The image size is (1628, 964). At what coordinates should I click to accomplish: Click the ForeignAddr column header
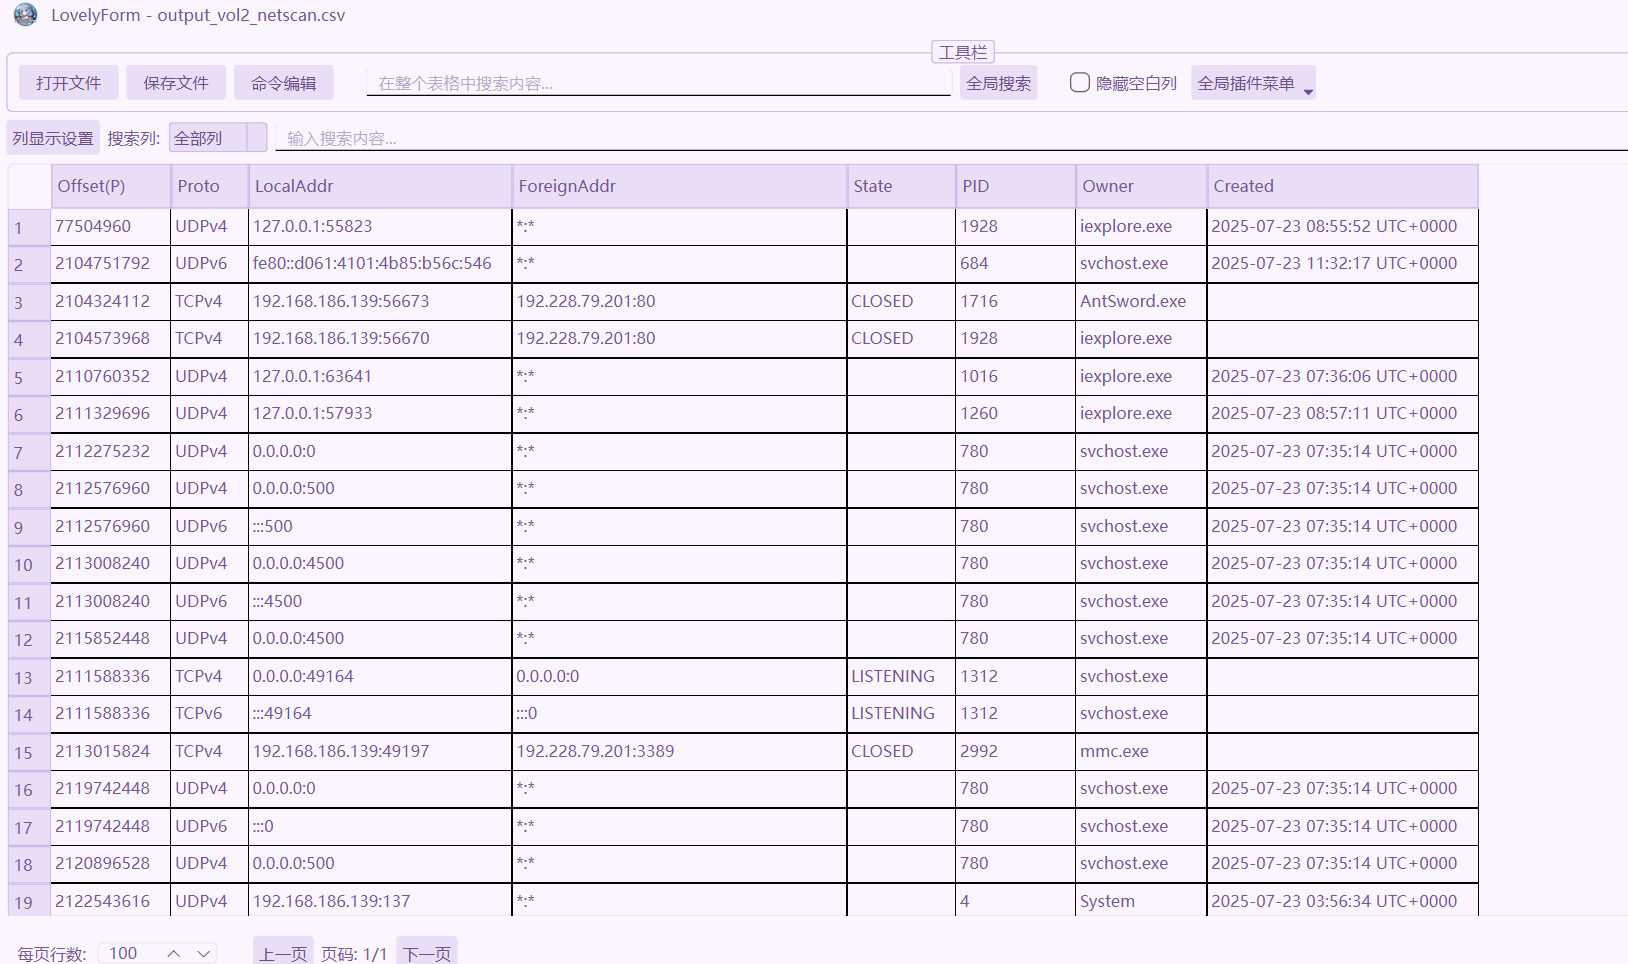click(679, 186)
